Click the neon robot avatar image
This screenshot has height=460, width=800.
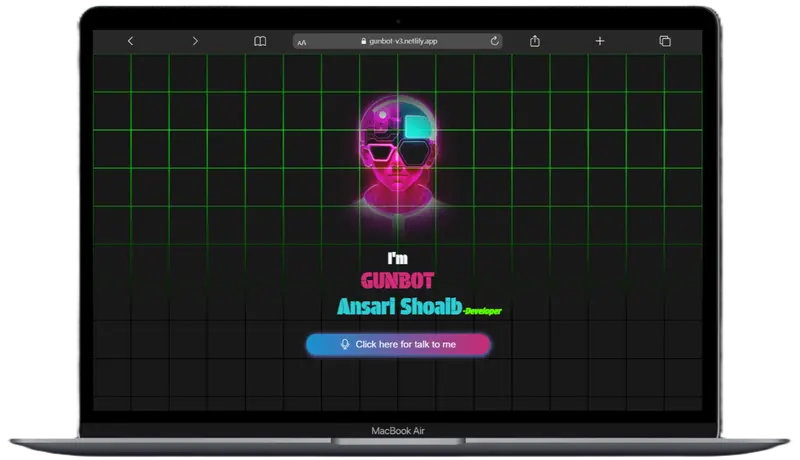[x=398, y=156]
